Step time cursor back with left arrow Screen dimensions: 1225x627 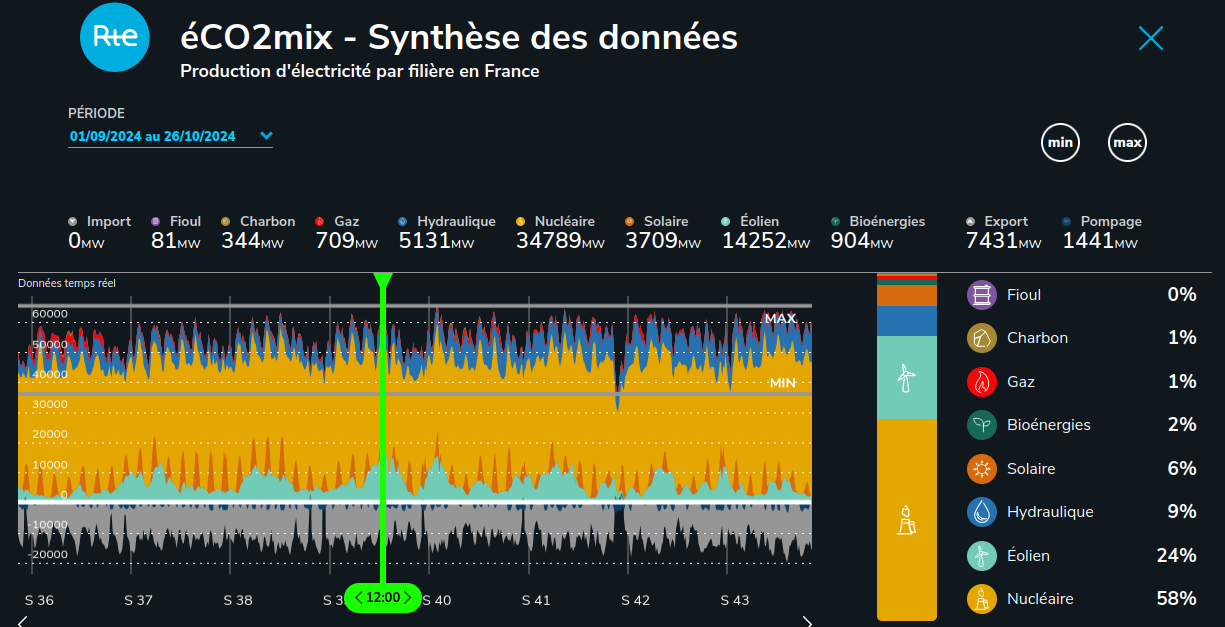point(360,598)
